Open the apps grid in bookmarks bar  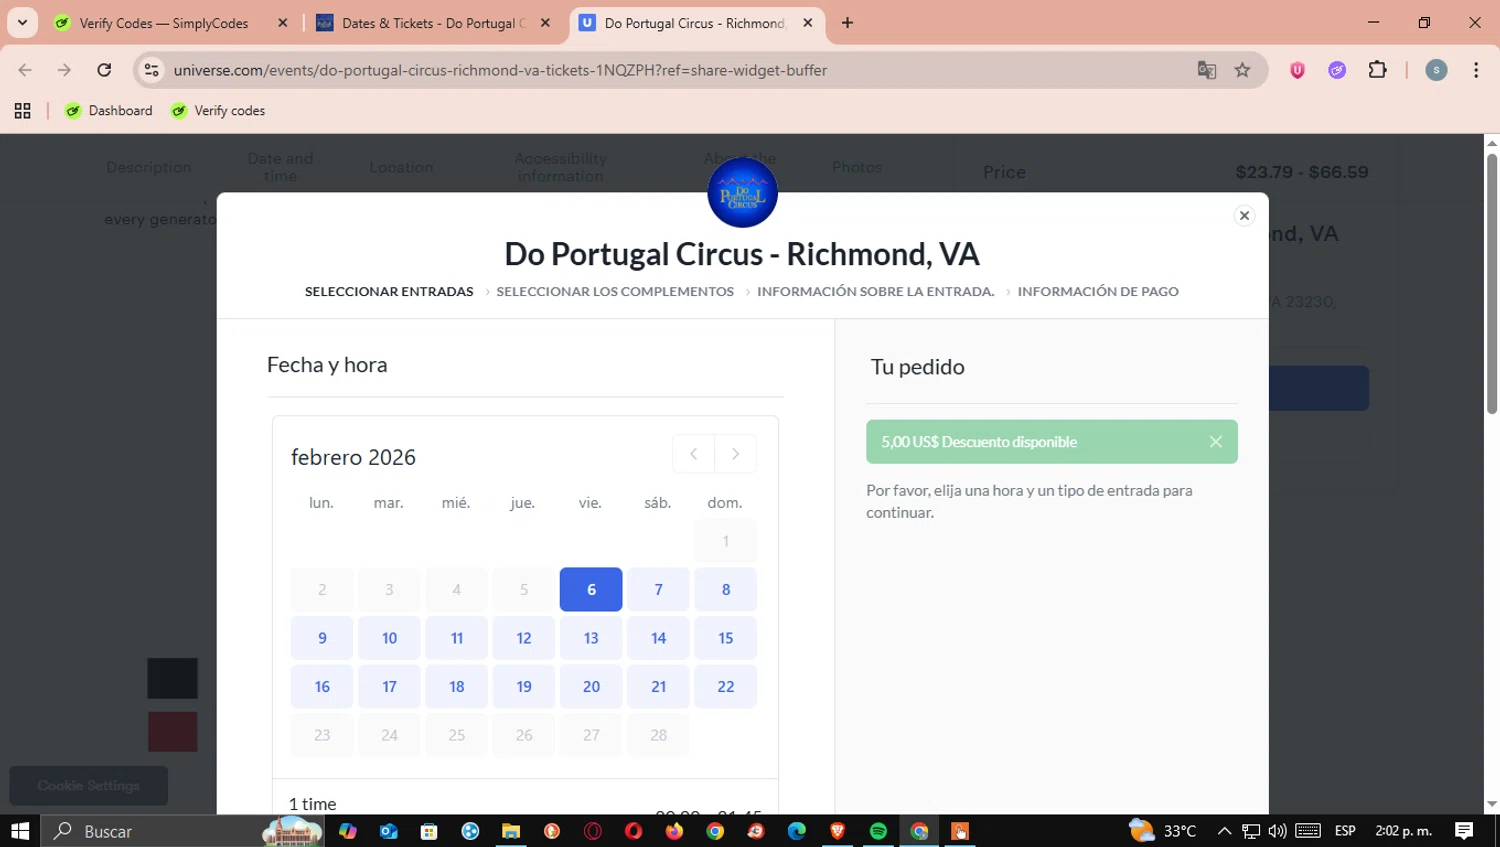coord(22,111)
